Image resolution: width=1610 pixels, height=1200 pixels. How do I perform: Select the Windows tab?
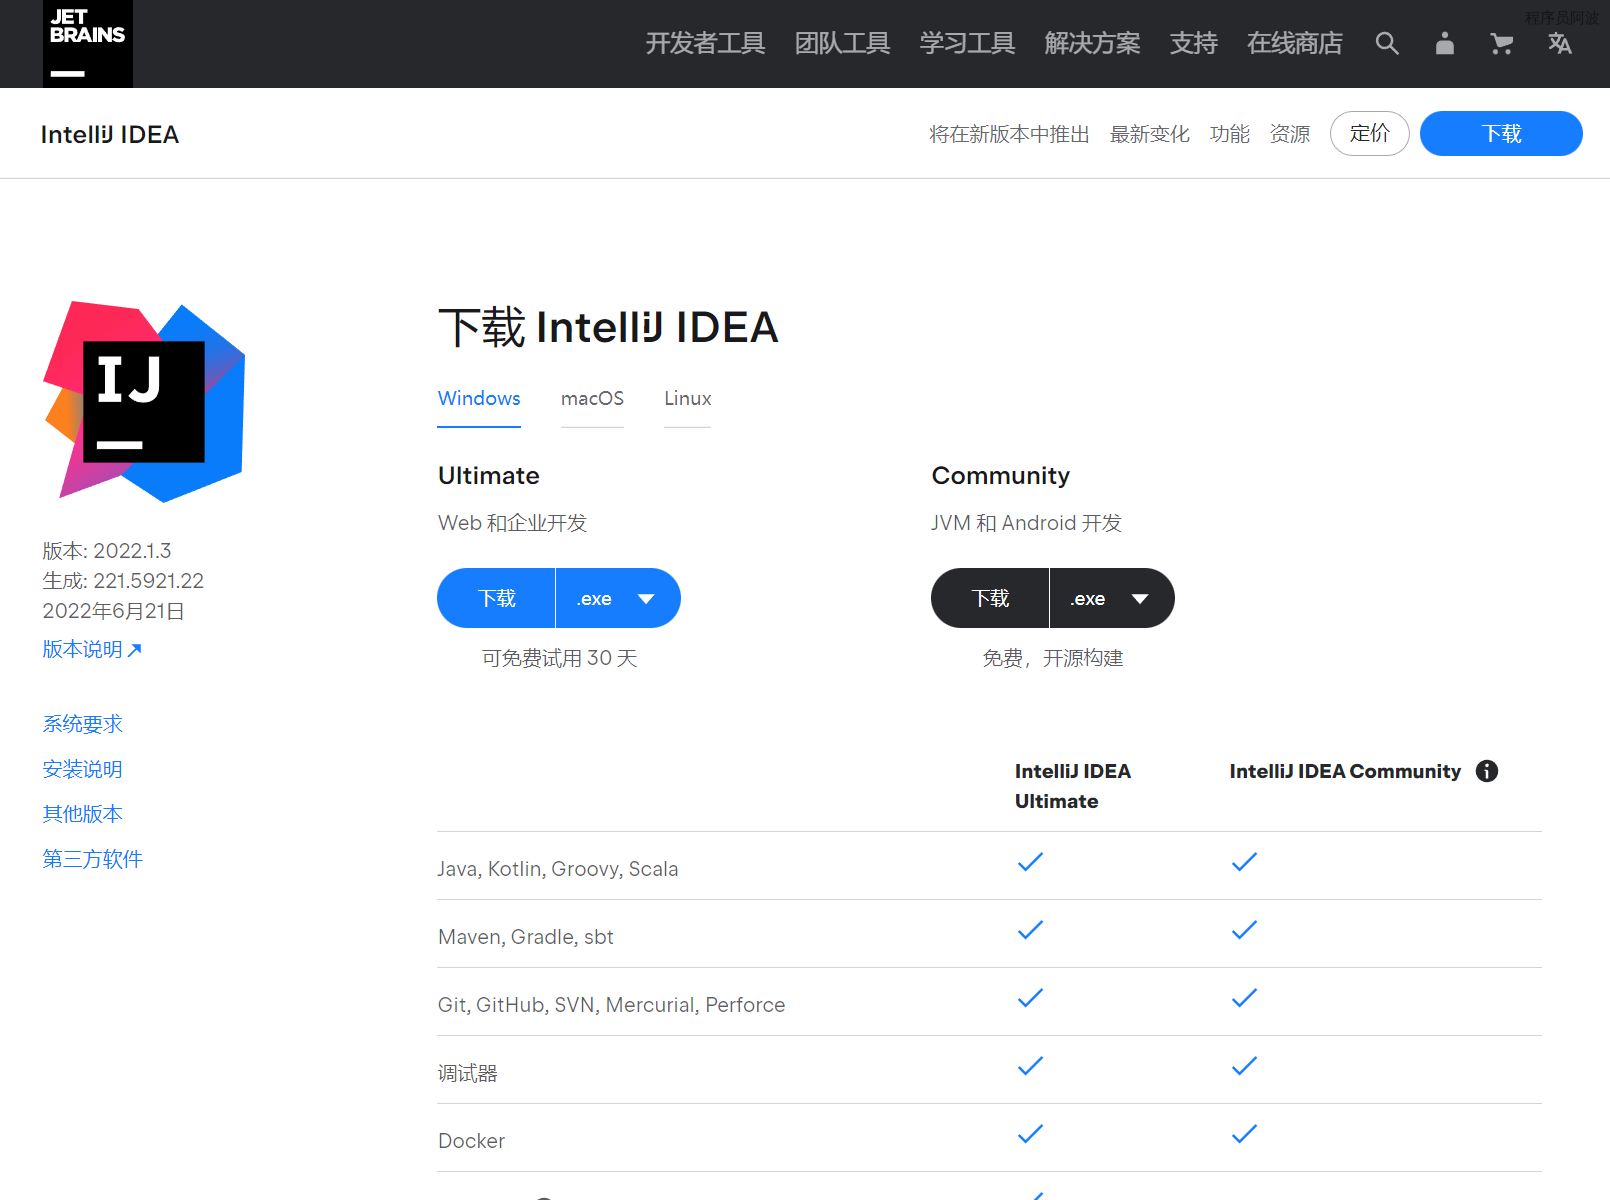click(479, 398)
